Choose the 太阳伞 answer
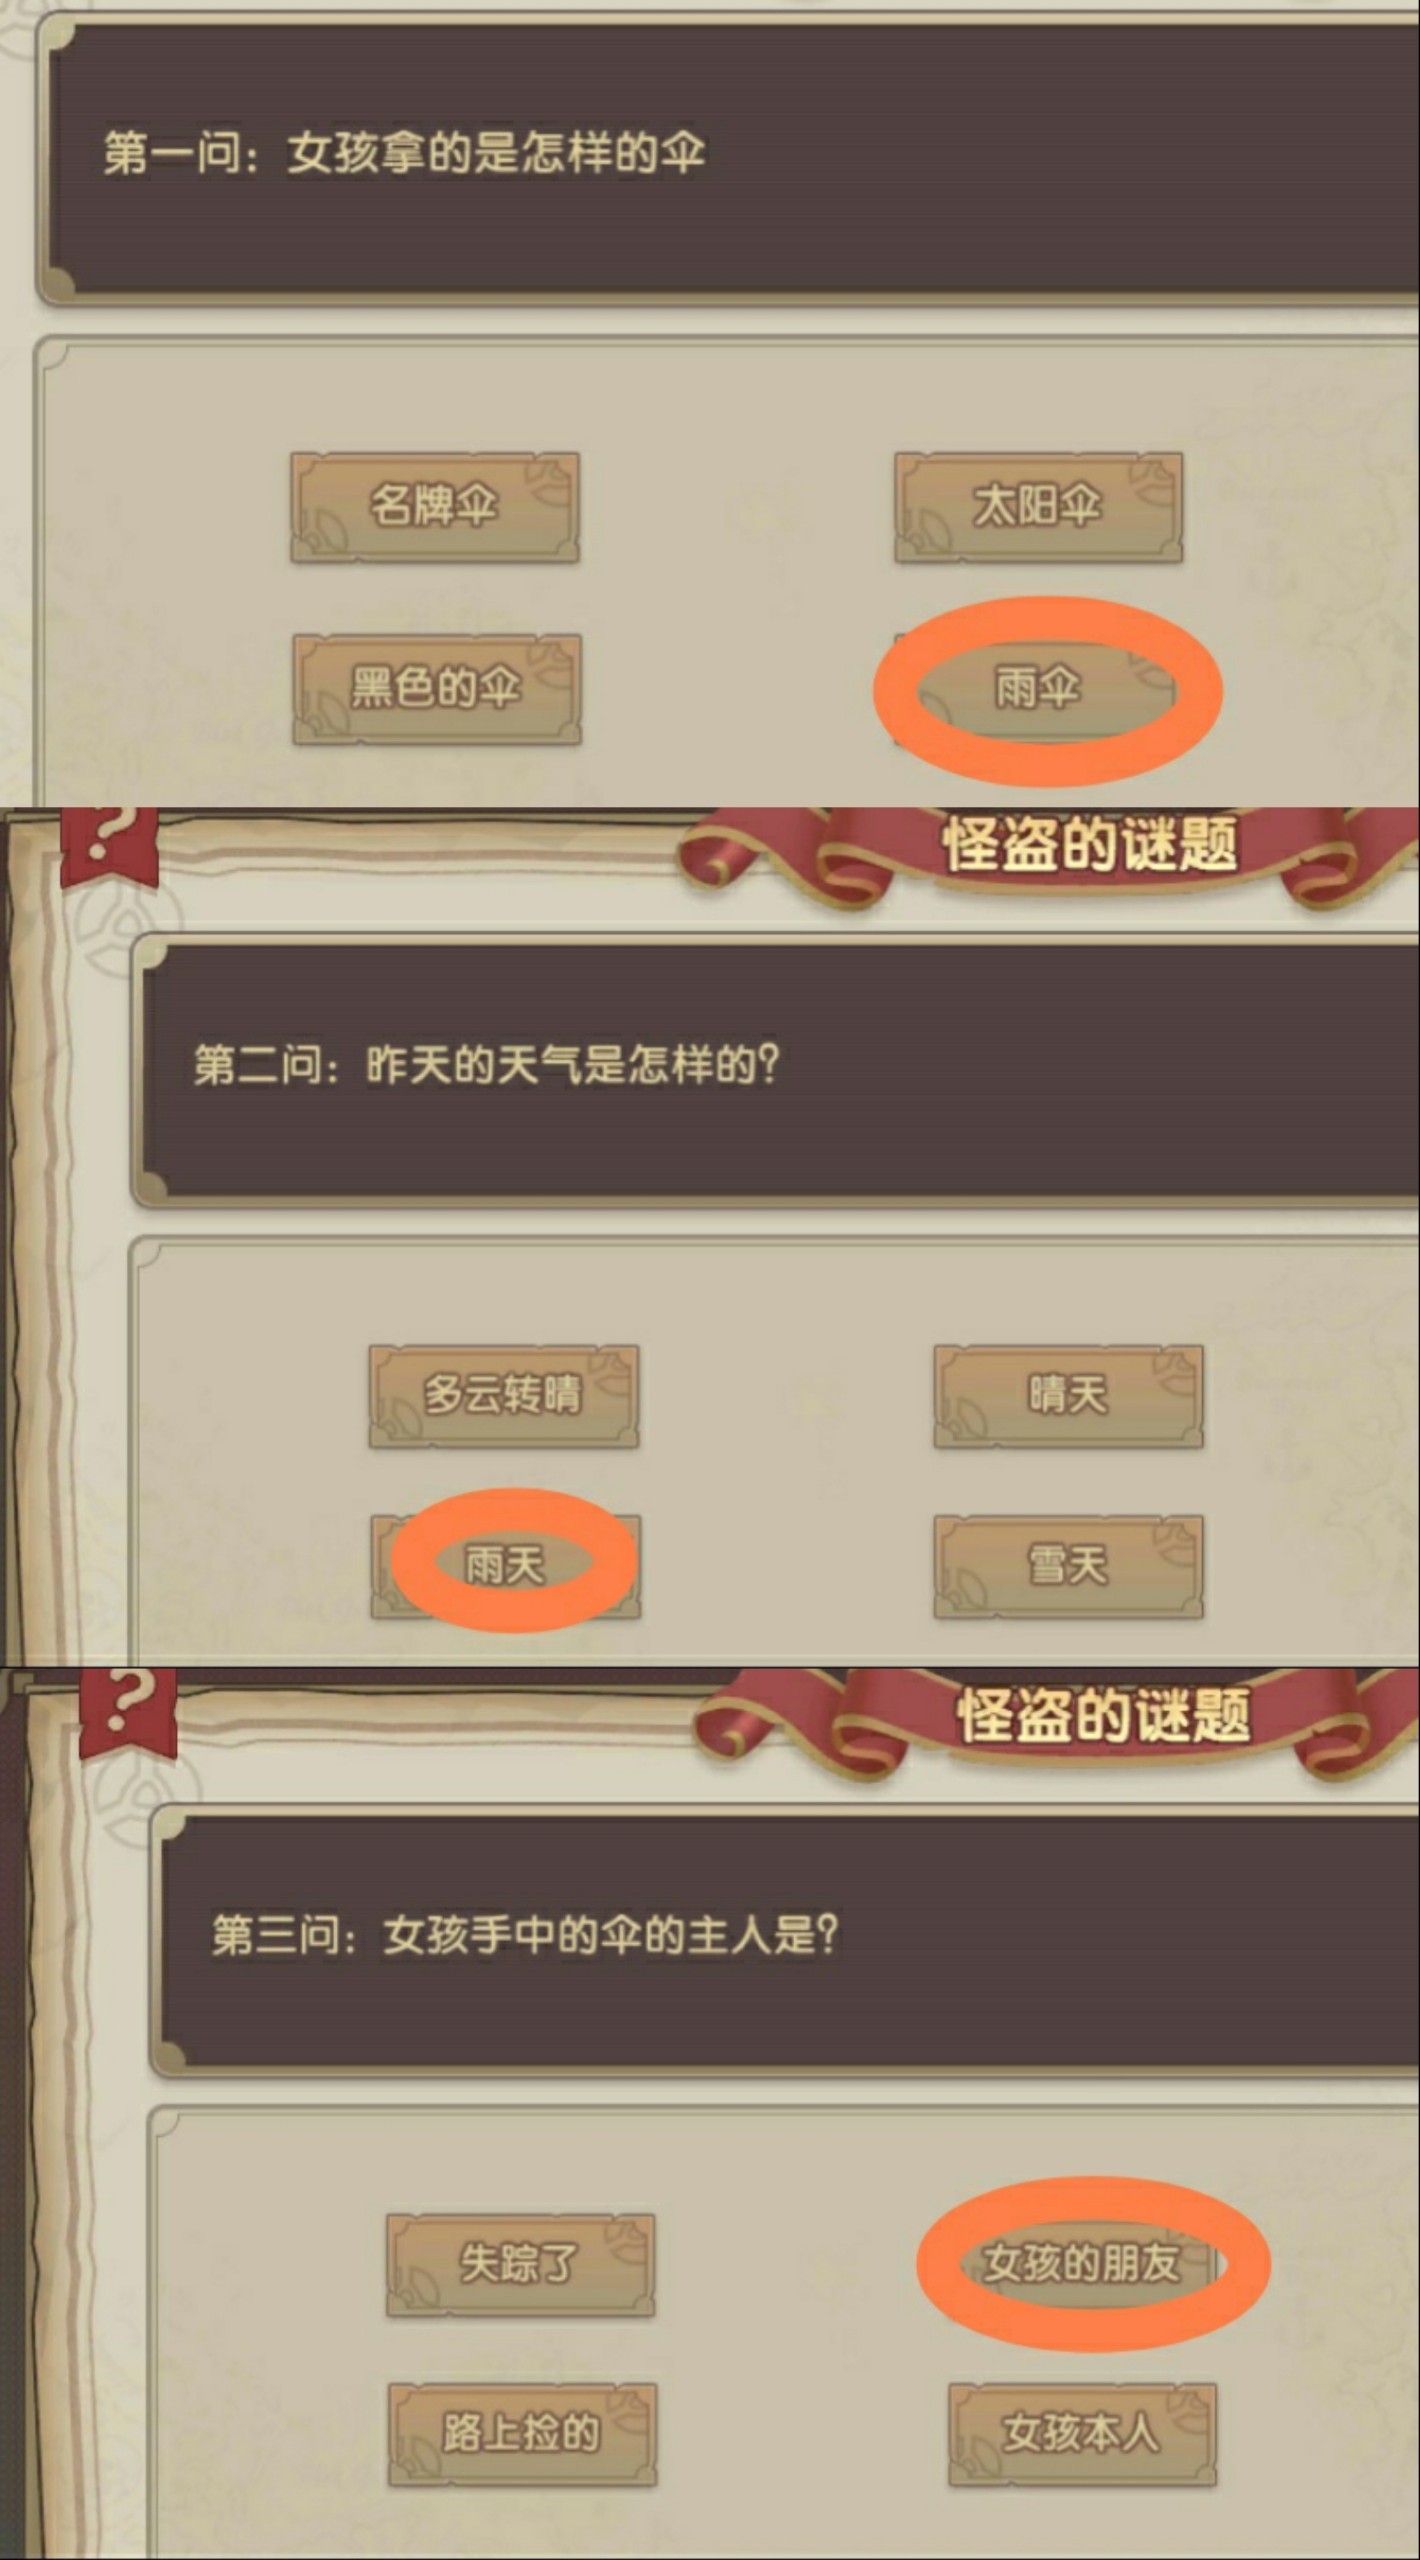 [1038, 507]
